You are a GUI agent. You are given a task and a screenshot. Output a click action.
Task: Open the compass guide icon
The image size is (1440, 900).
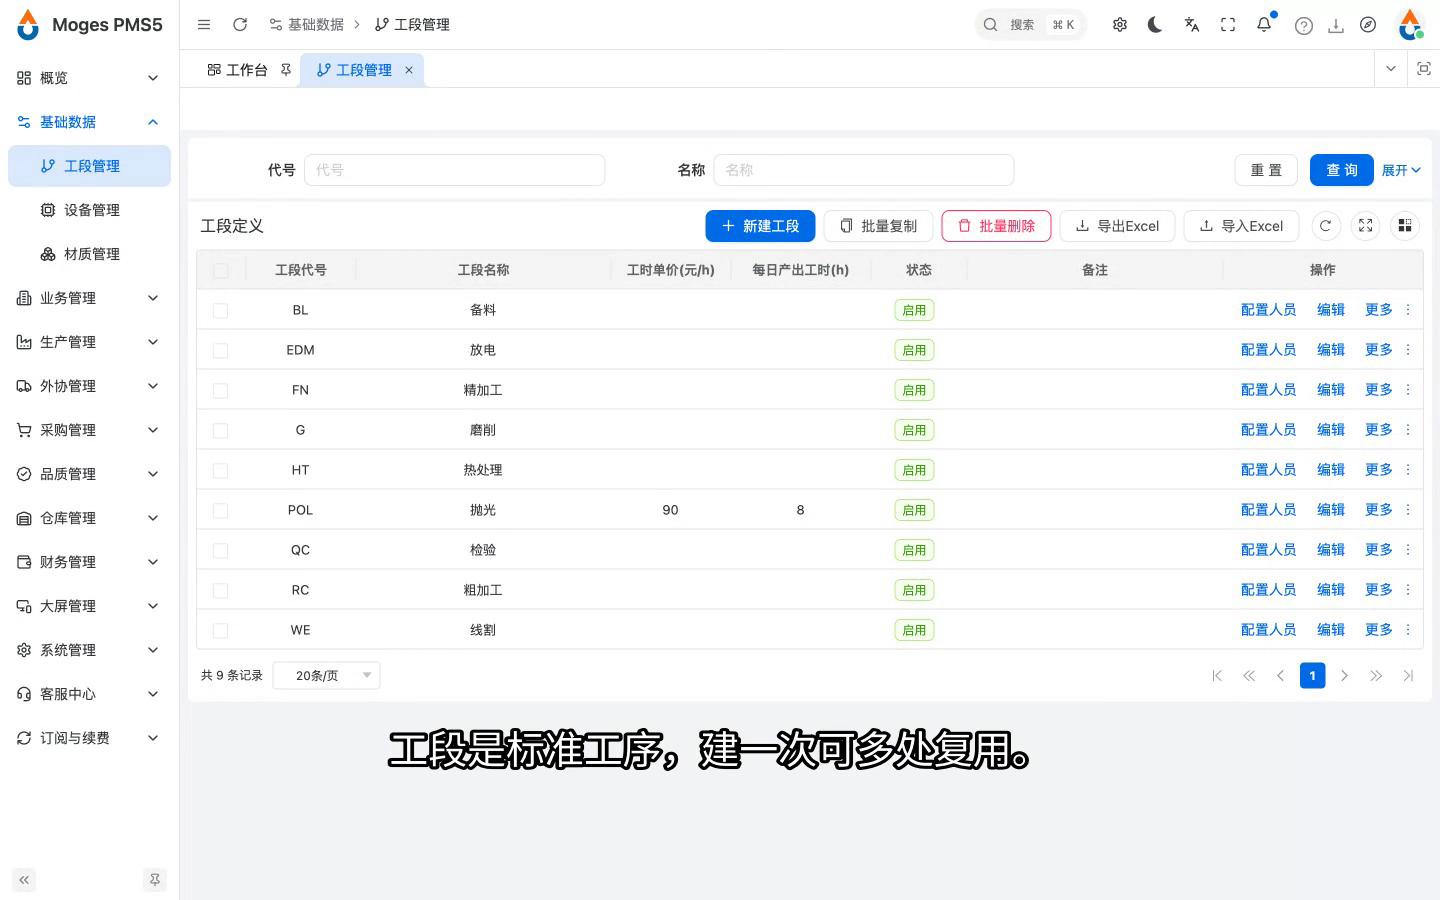1368,25
